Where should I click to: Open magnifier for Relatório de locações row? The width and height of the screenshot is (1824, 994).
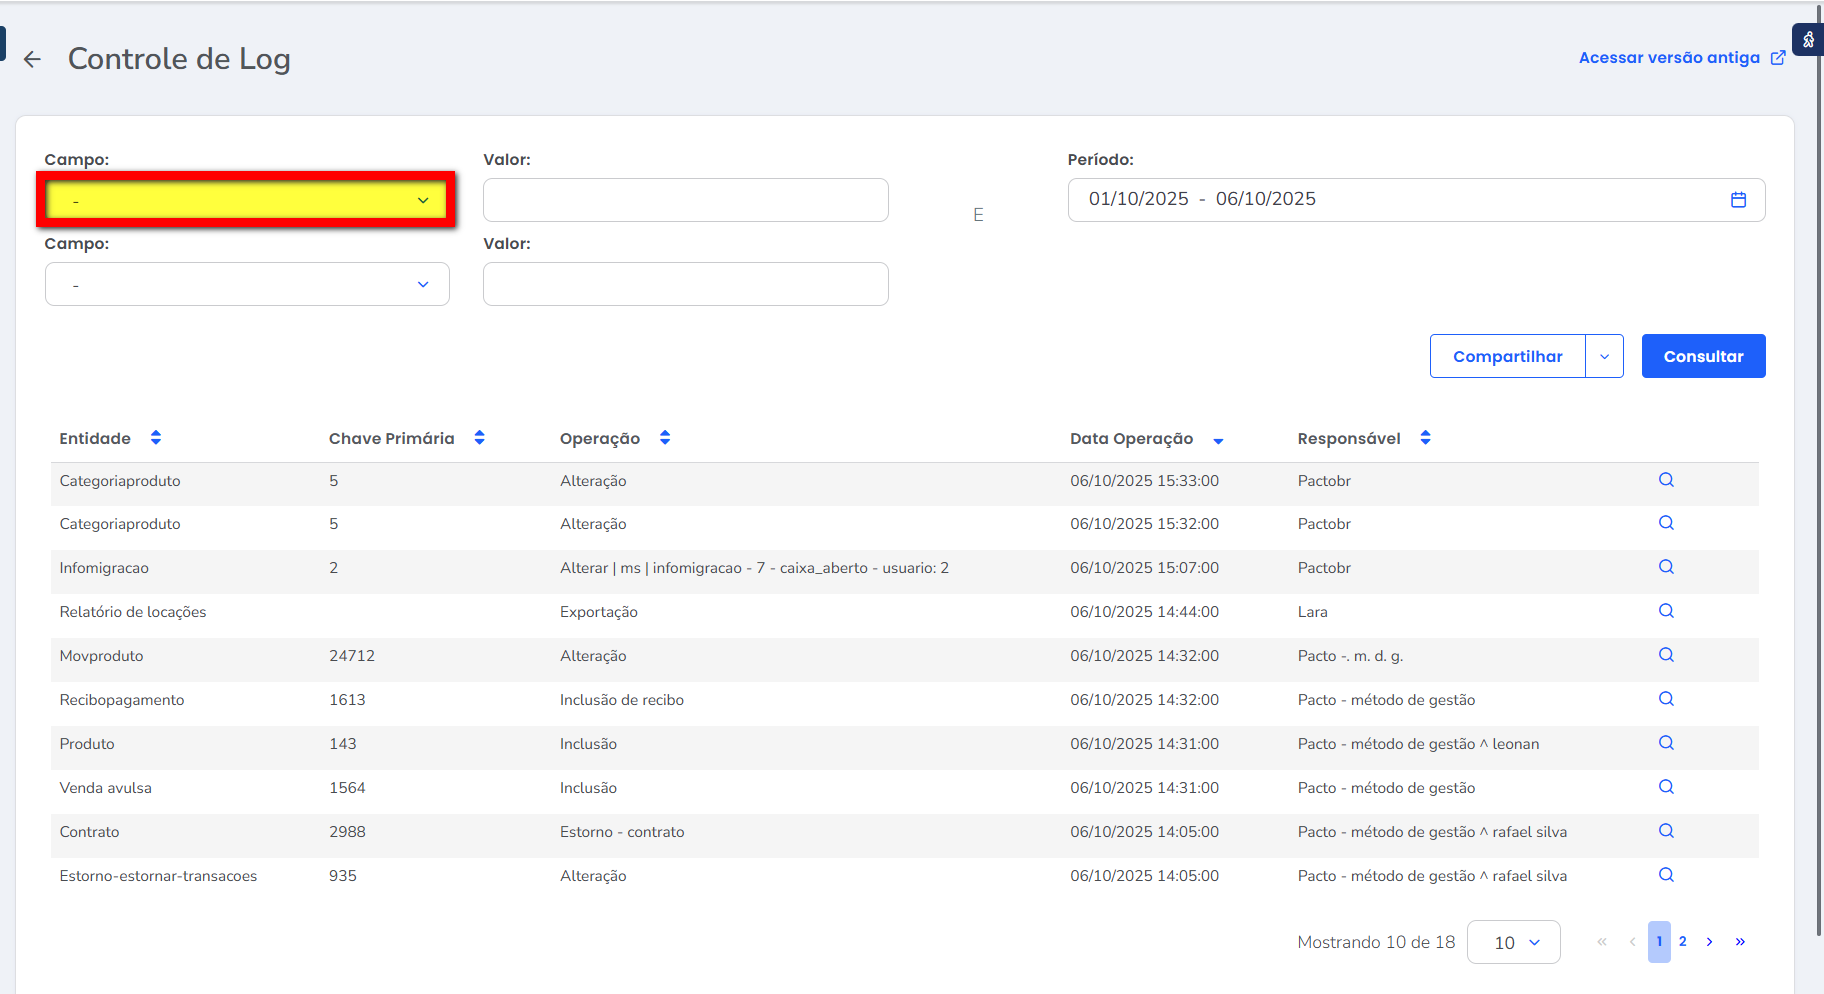point(1666,611)
